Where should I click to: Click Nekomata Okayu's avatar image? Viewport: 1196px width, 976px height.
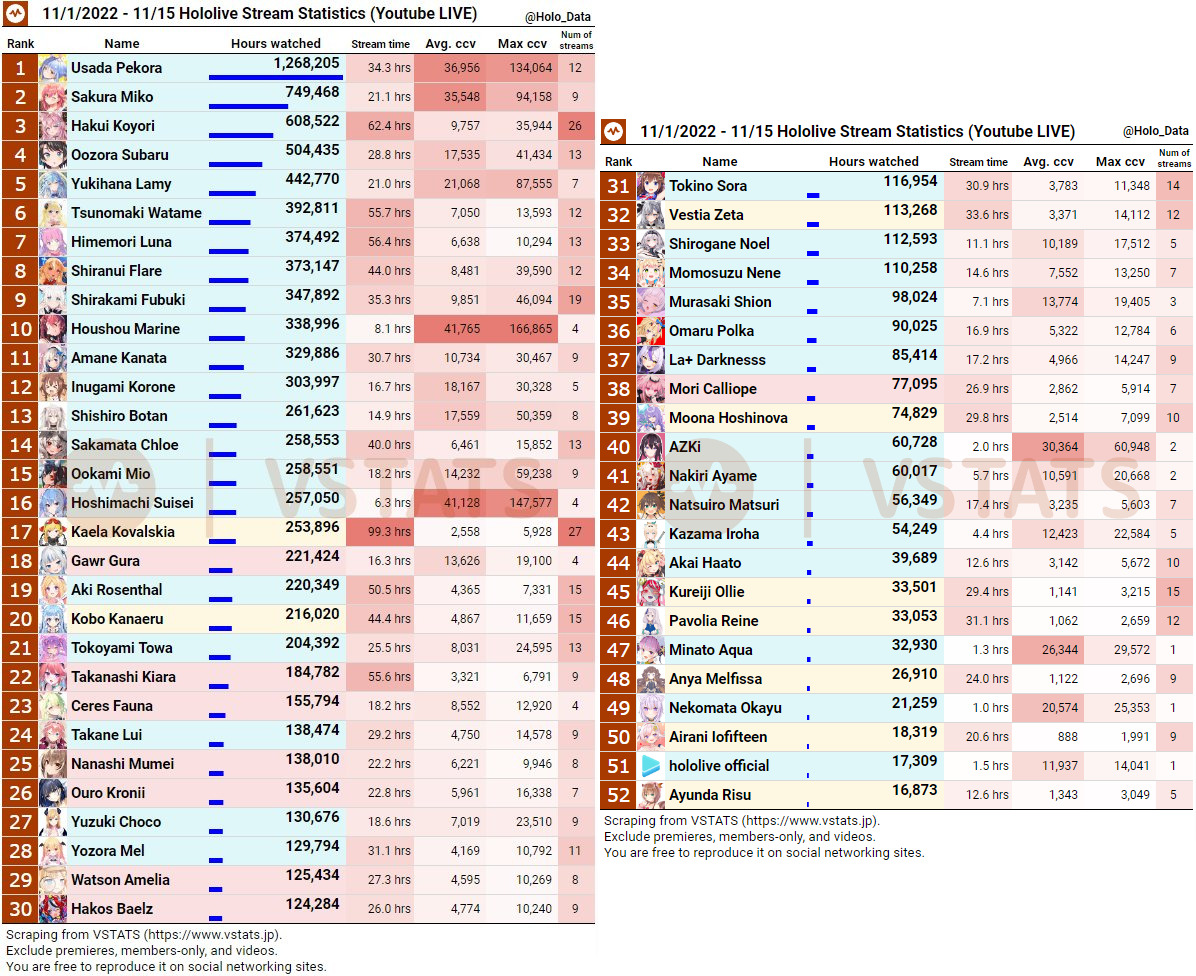(651, 708)
